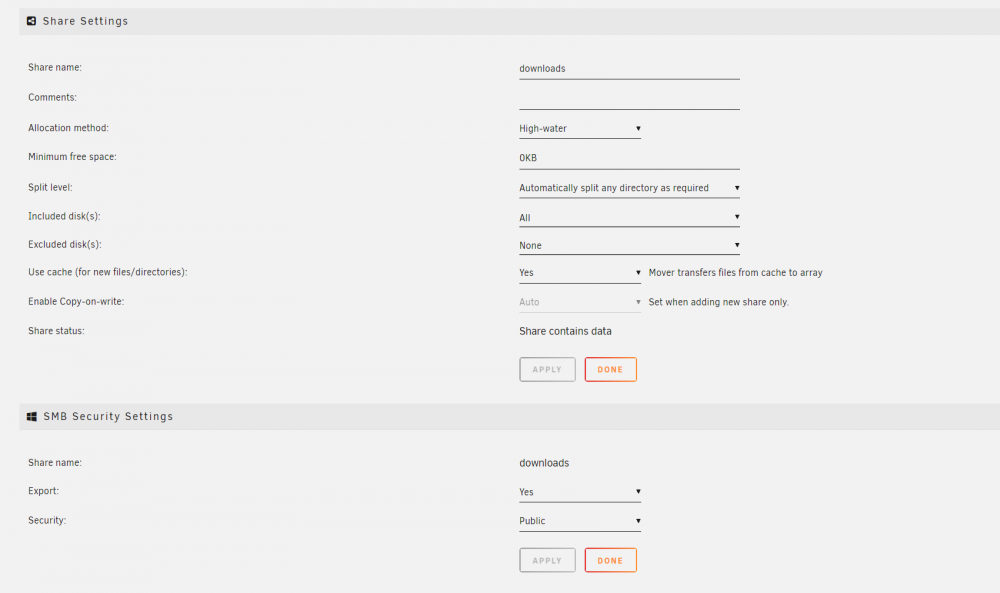Image resolution: width=1000 pixels, height=593 pixels.
Task: Click the Share Settings heading text
Action: point(85,21)
